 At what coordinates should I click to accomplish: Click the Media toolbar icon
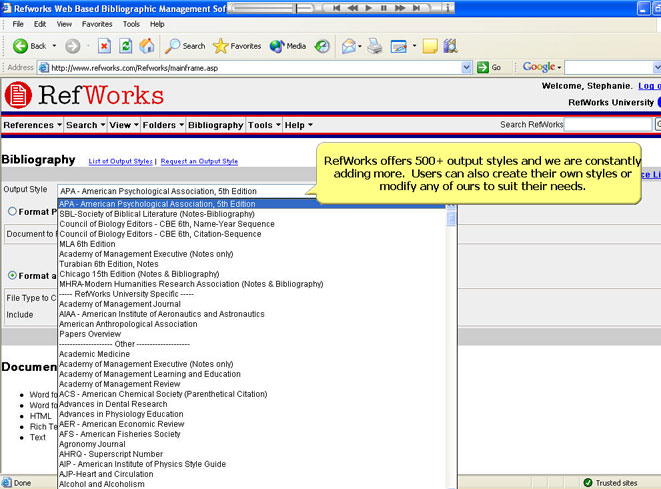(287, 46)
